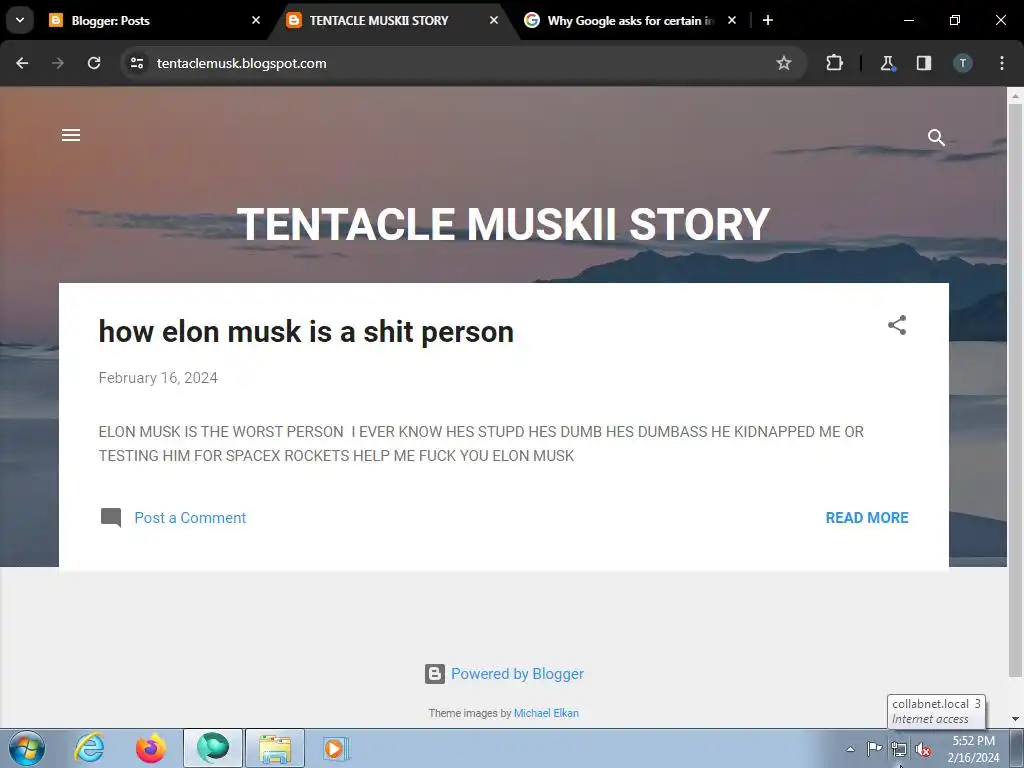The image size is (1024, 768).
Task: Click the post body text excerpt
Action: point(481,443)
